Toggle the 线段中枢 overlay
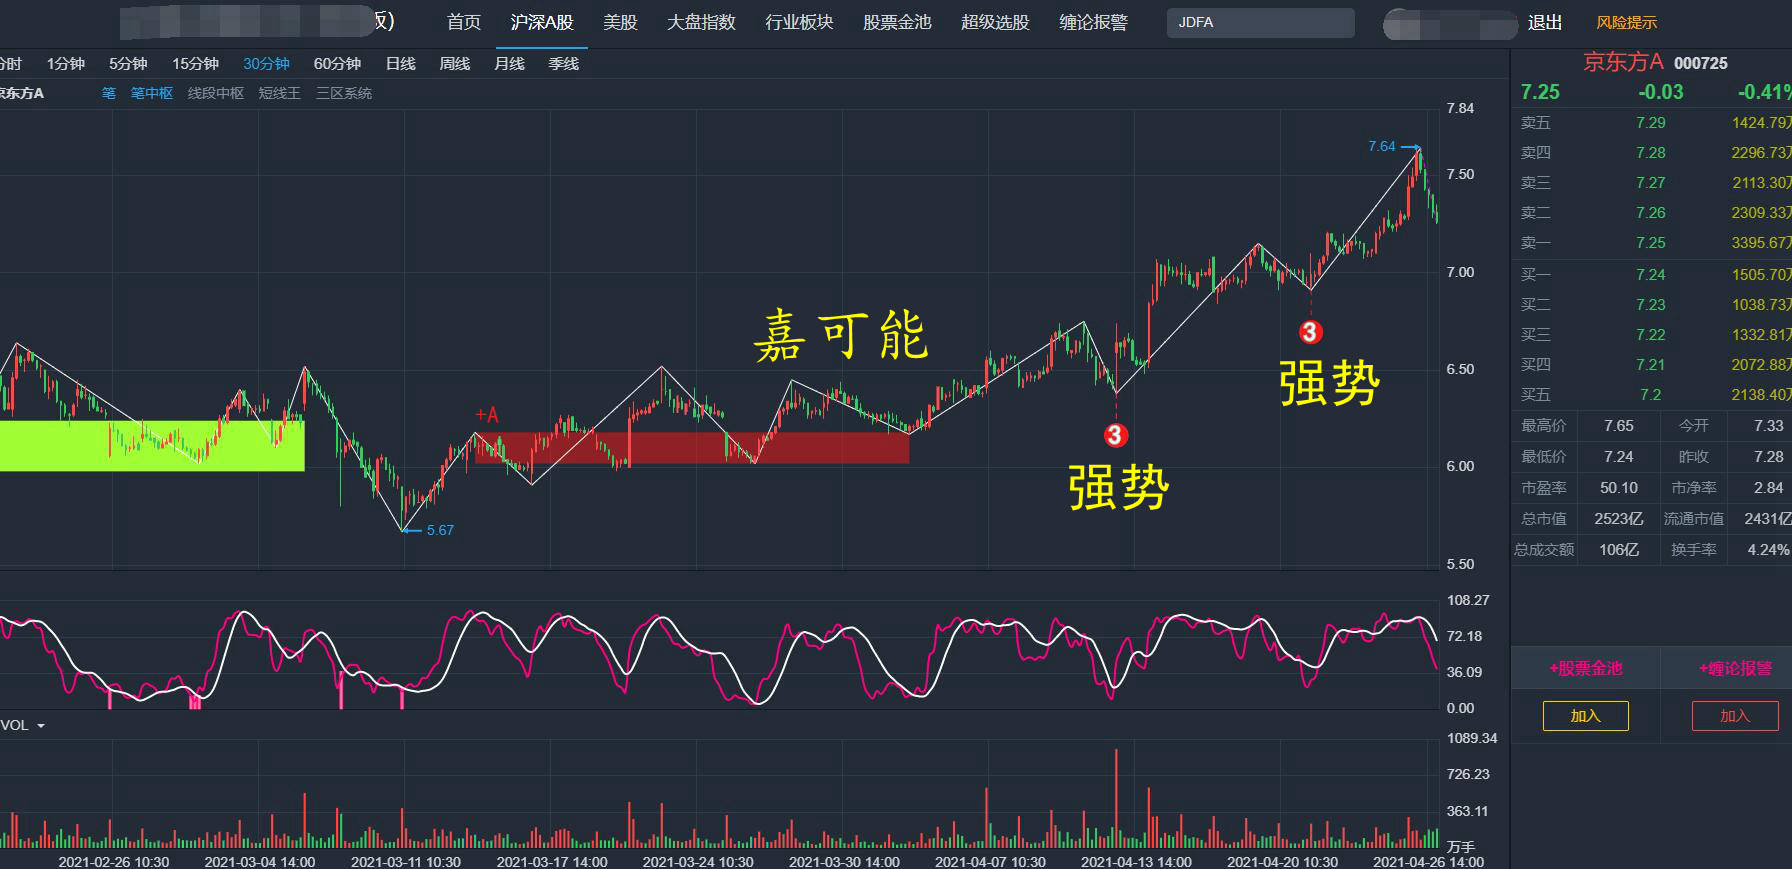This screenshot has width=1792, height=869. pyautogui.click(x=216, y=93)
